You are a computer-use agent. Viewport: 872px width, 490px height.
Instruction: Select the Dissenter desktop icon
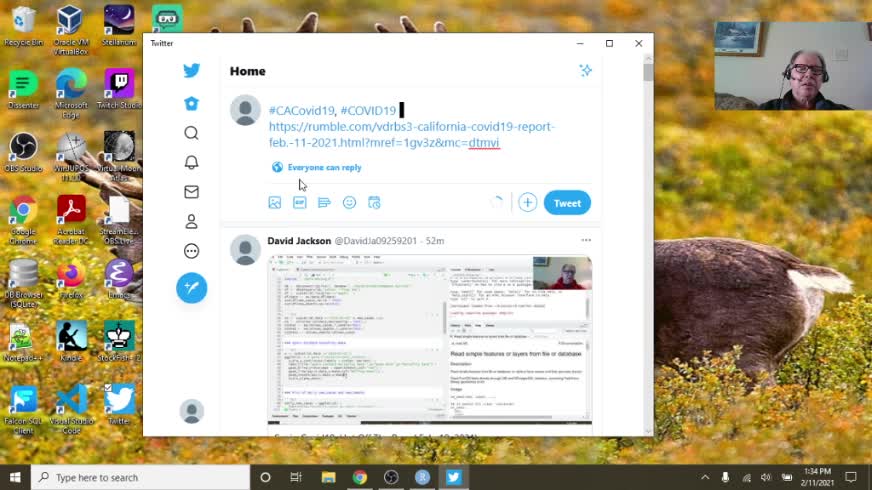(23, 90)
